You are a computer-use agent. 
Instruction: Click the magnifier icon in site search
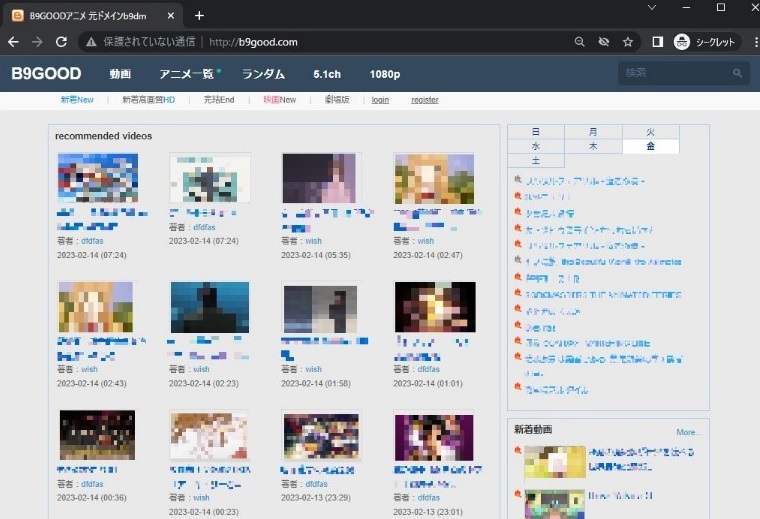[x=738, y=73]
